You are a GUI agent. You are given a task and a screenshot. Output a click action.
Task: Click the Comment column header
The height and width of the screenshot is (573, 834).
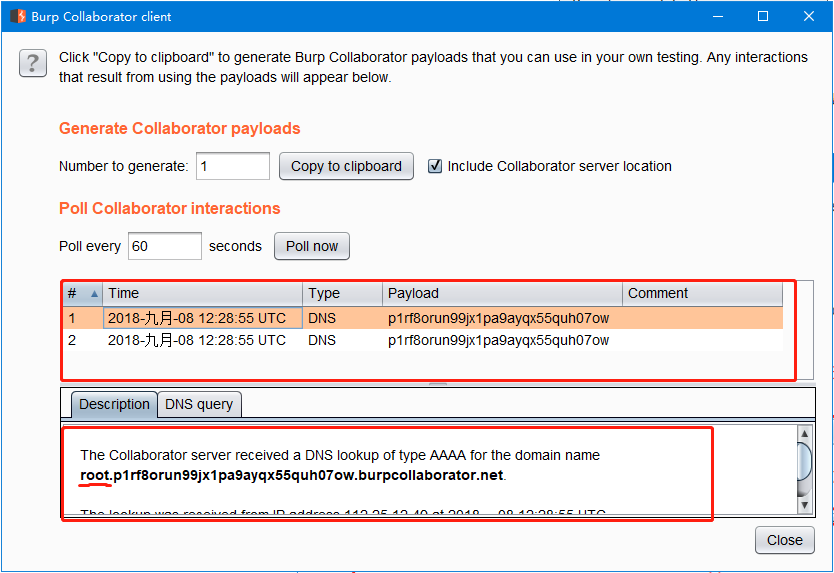click(700, 293)
